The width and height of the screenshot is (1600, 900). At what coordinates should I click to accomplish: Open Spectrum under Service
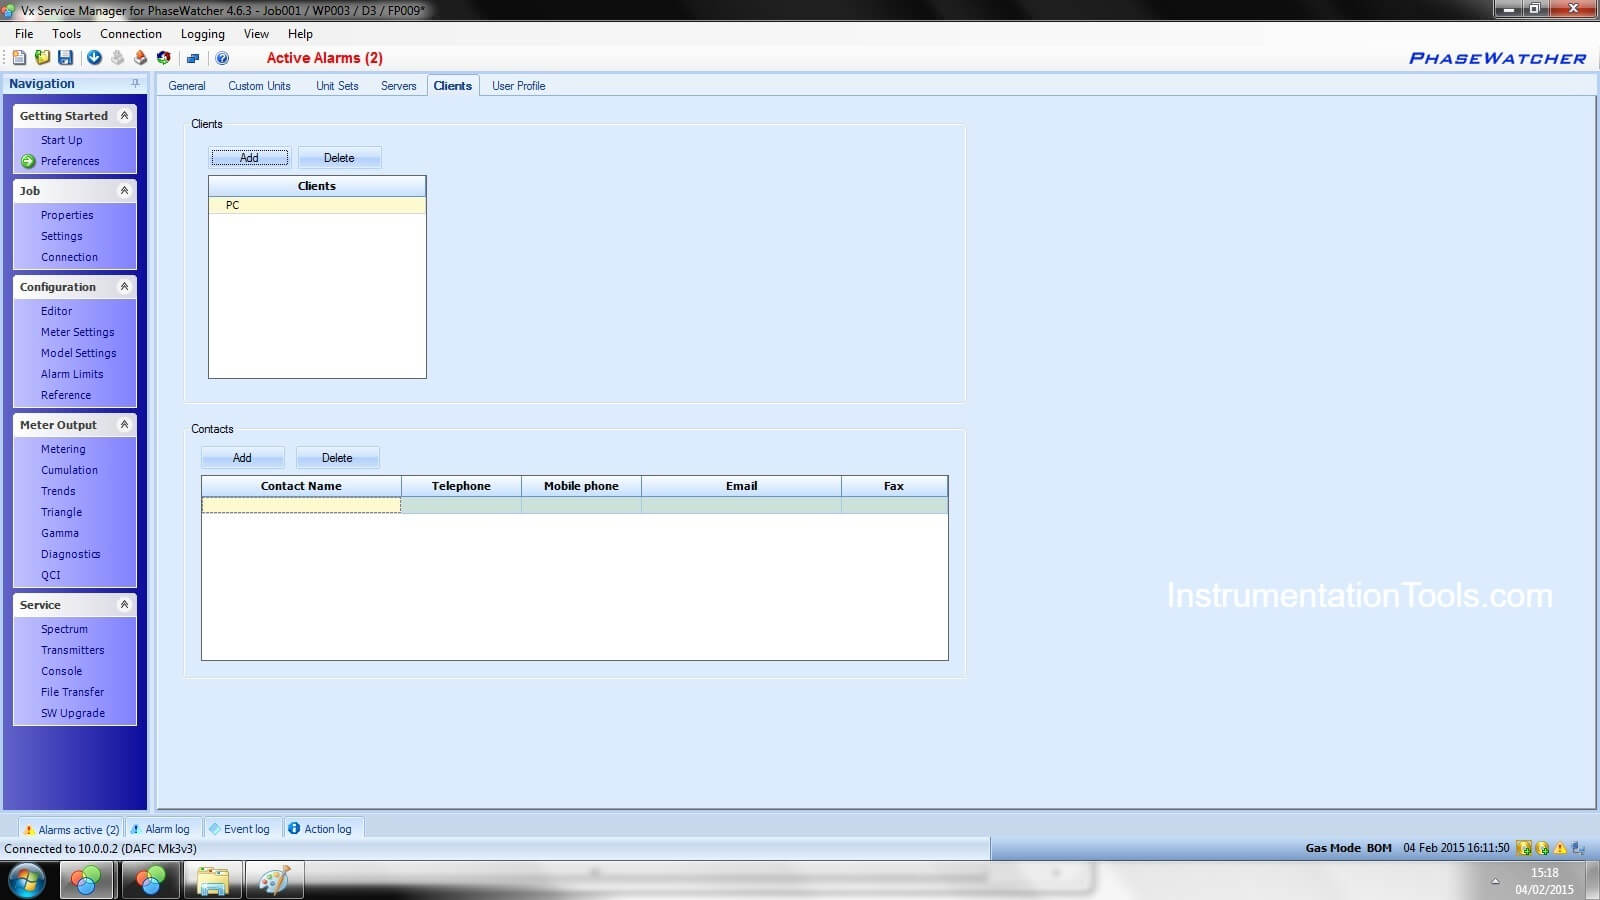click(64, 629)
